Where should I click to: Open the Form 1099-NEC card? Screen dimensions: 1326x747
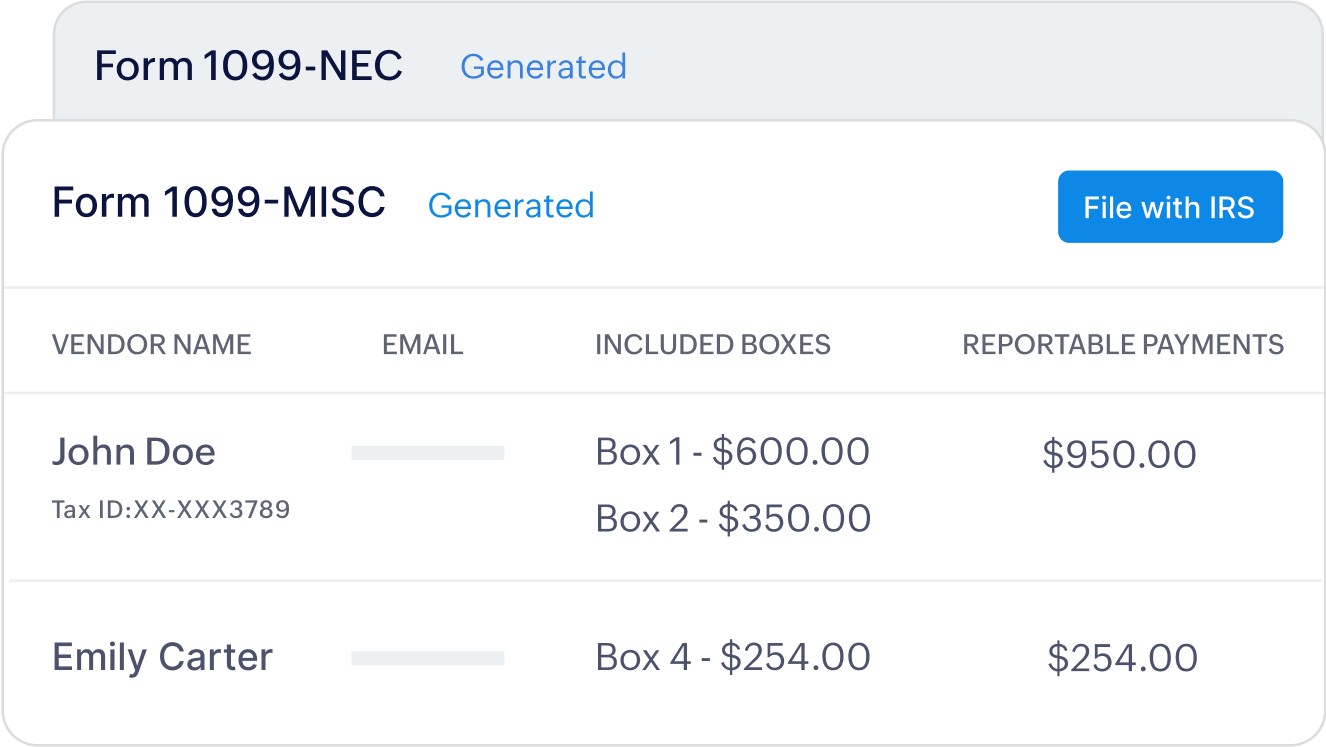pos(248,66)
